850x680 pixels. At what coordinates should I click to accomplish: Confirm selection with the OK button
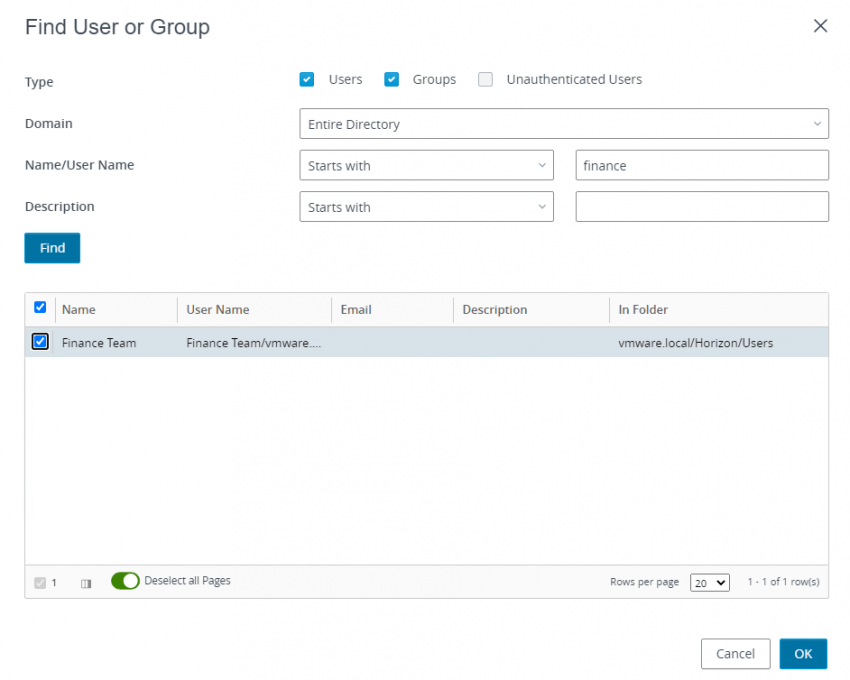(803, 653)
